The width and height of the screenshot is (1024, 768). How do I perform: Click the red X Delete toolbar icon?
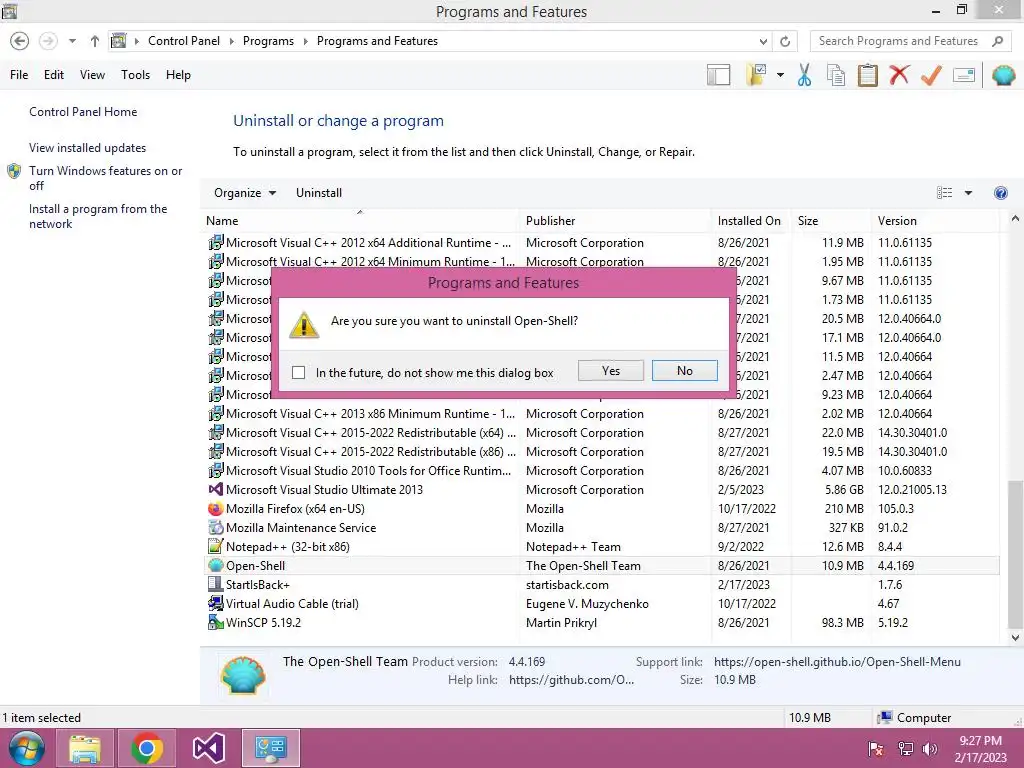(x=899, y=74)
